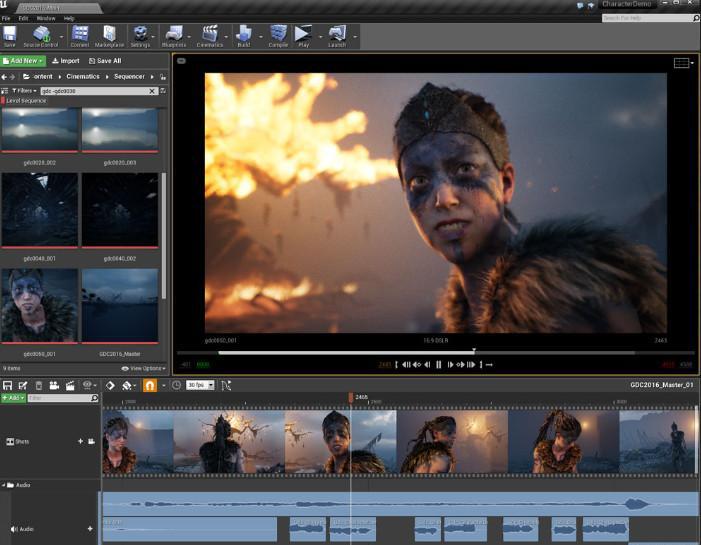
Task: Open the 30 fps dropdown
Action: [x=200, y=385]
